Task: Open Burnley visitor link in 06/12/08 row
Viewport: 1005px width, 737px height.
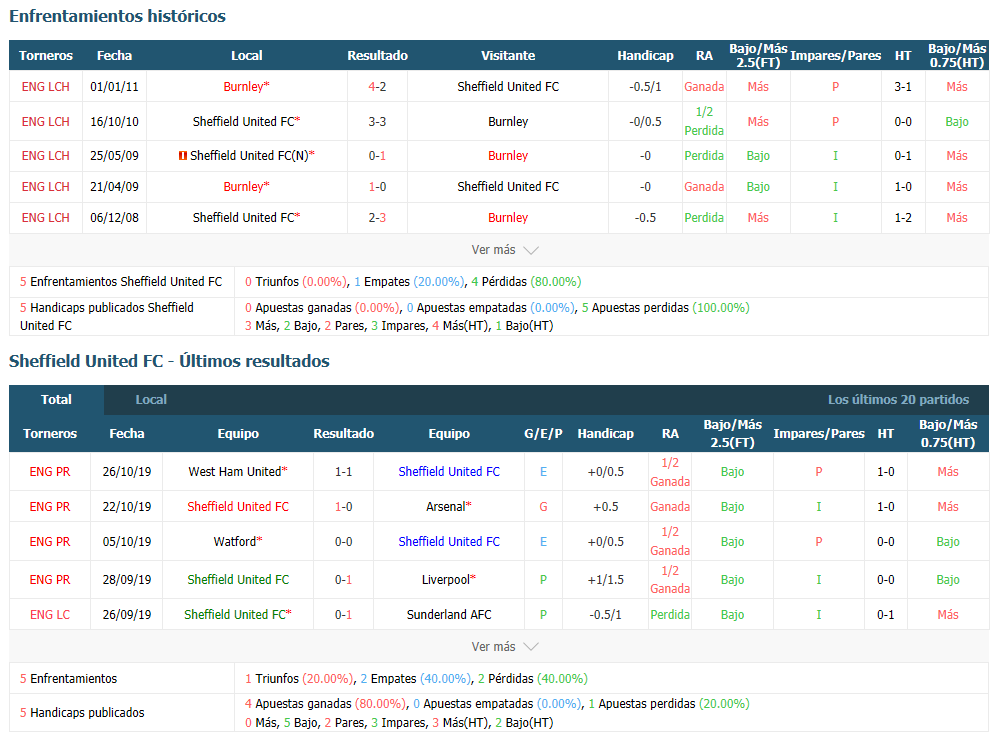Action: (508, 218)
